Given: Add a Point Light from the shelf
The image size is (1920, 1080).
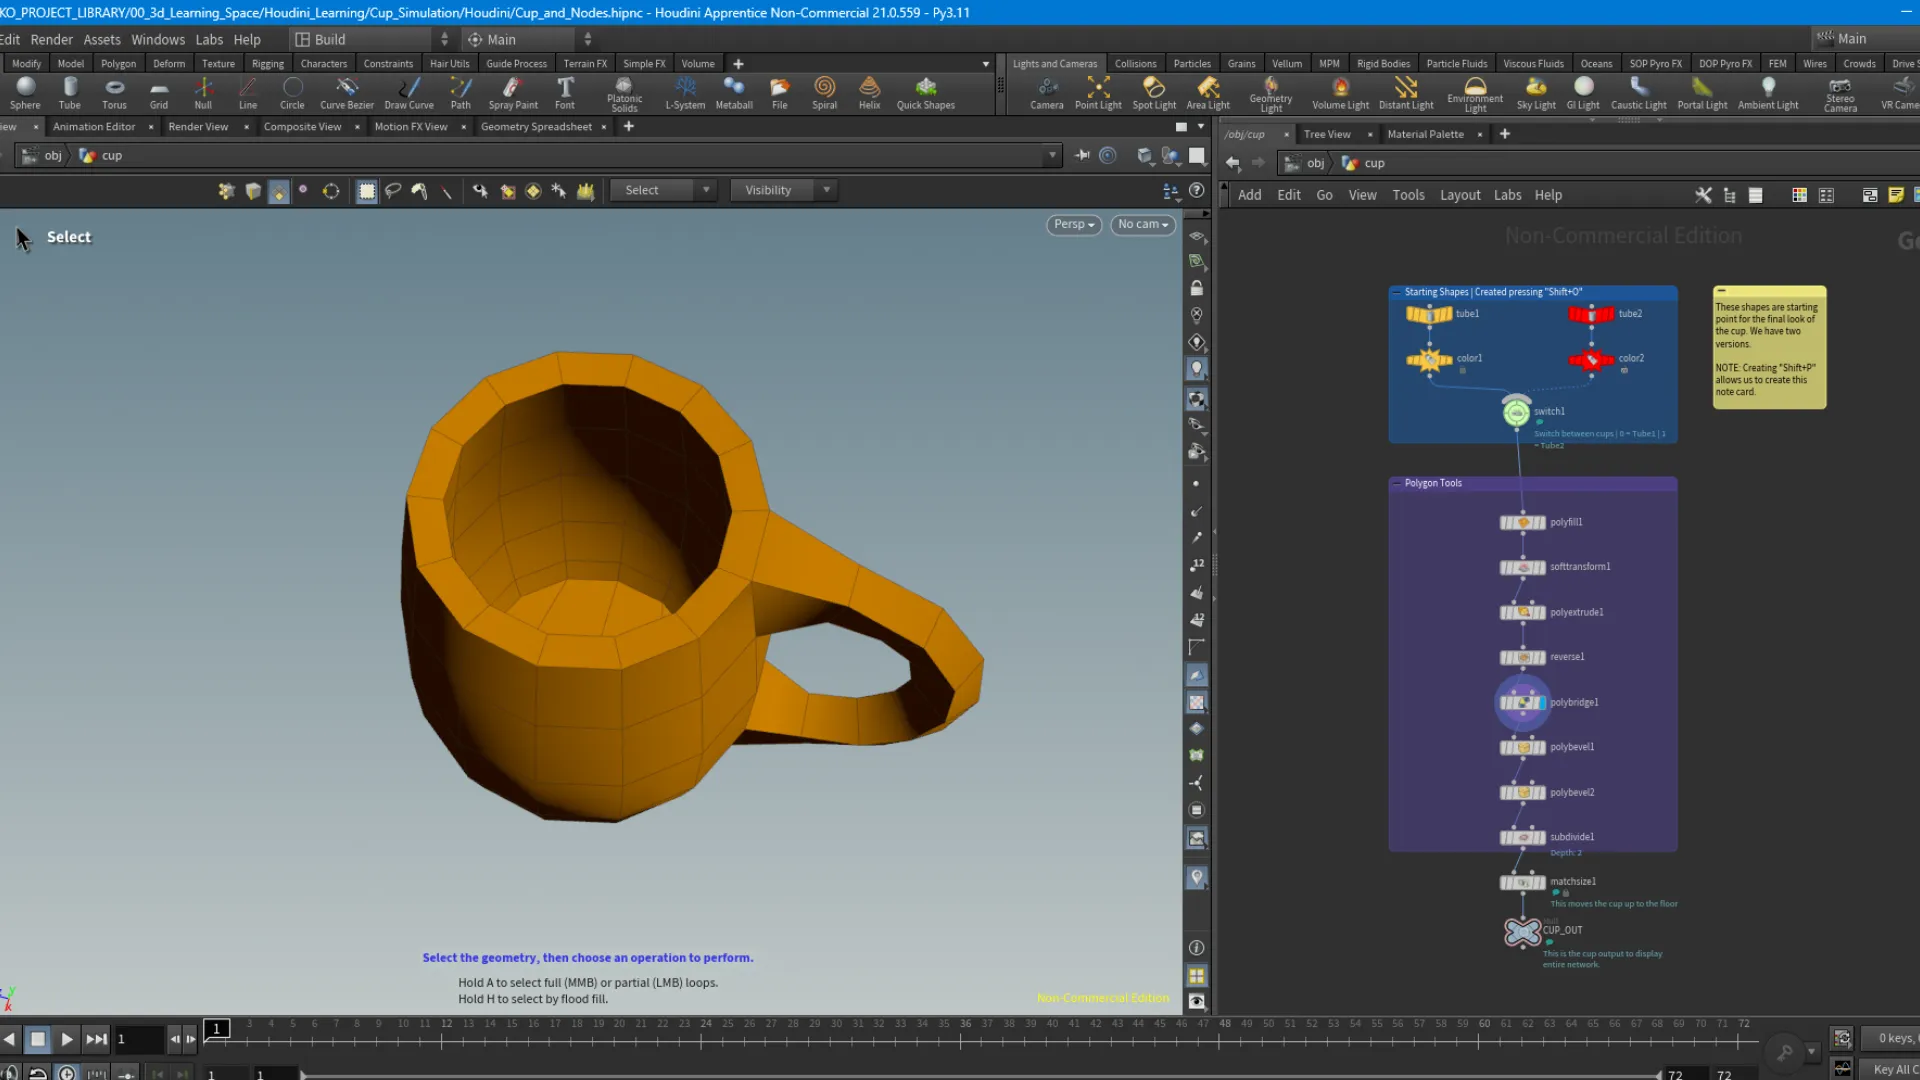Looking at the screenshot, I should click(x=1097, y=93).
